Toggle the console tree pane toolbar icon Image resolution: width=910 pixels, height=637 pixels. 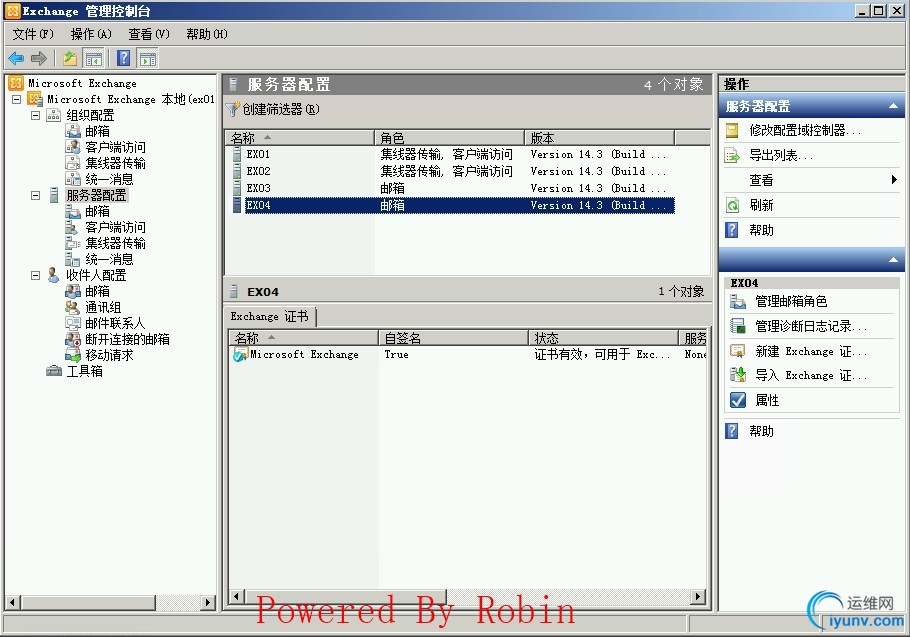93,58
